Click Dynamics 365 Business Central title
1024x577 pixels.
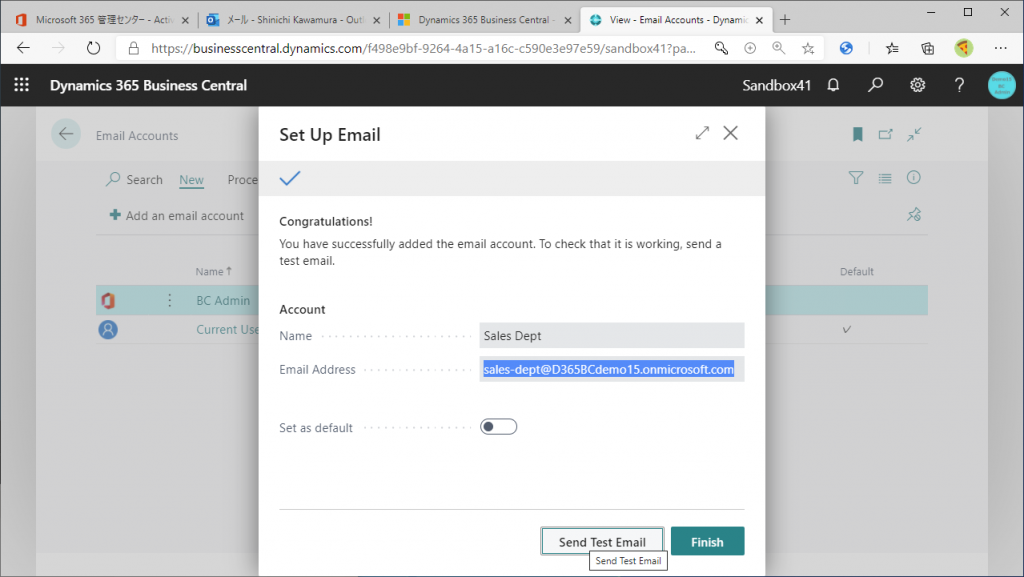coord(148,86)
